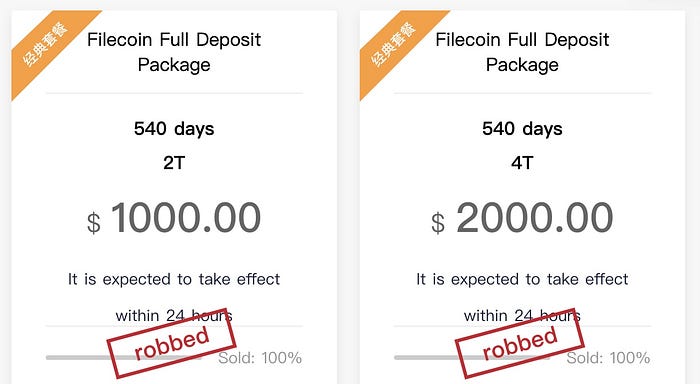The width and height of the screenshot is (700, 384).
Task: Click the 540 days label on right card
Action: (x=522, y=129)
